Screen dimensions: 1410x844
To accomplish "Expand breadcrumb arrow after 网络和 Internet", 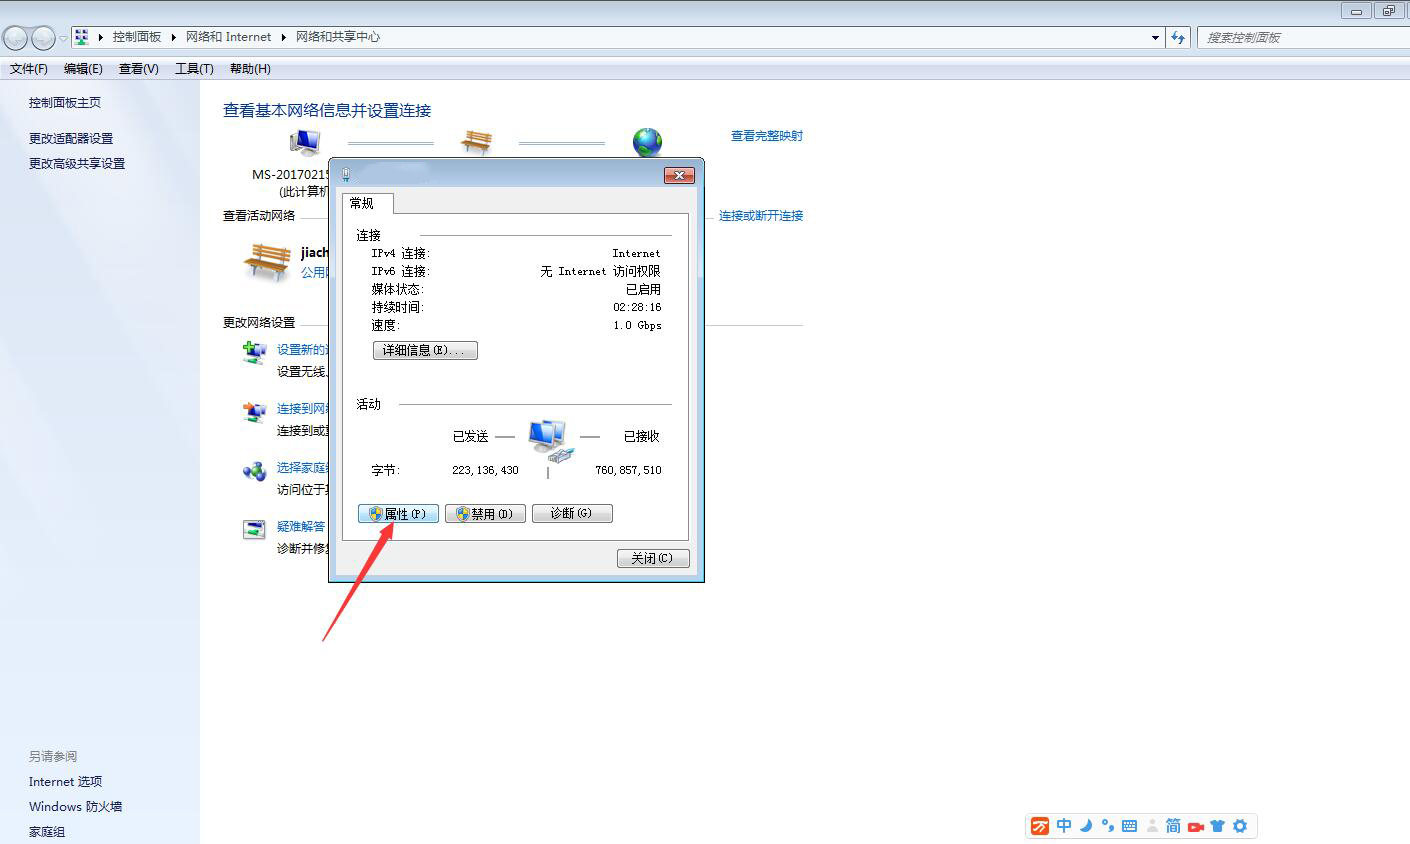I will 284,37.
